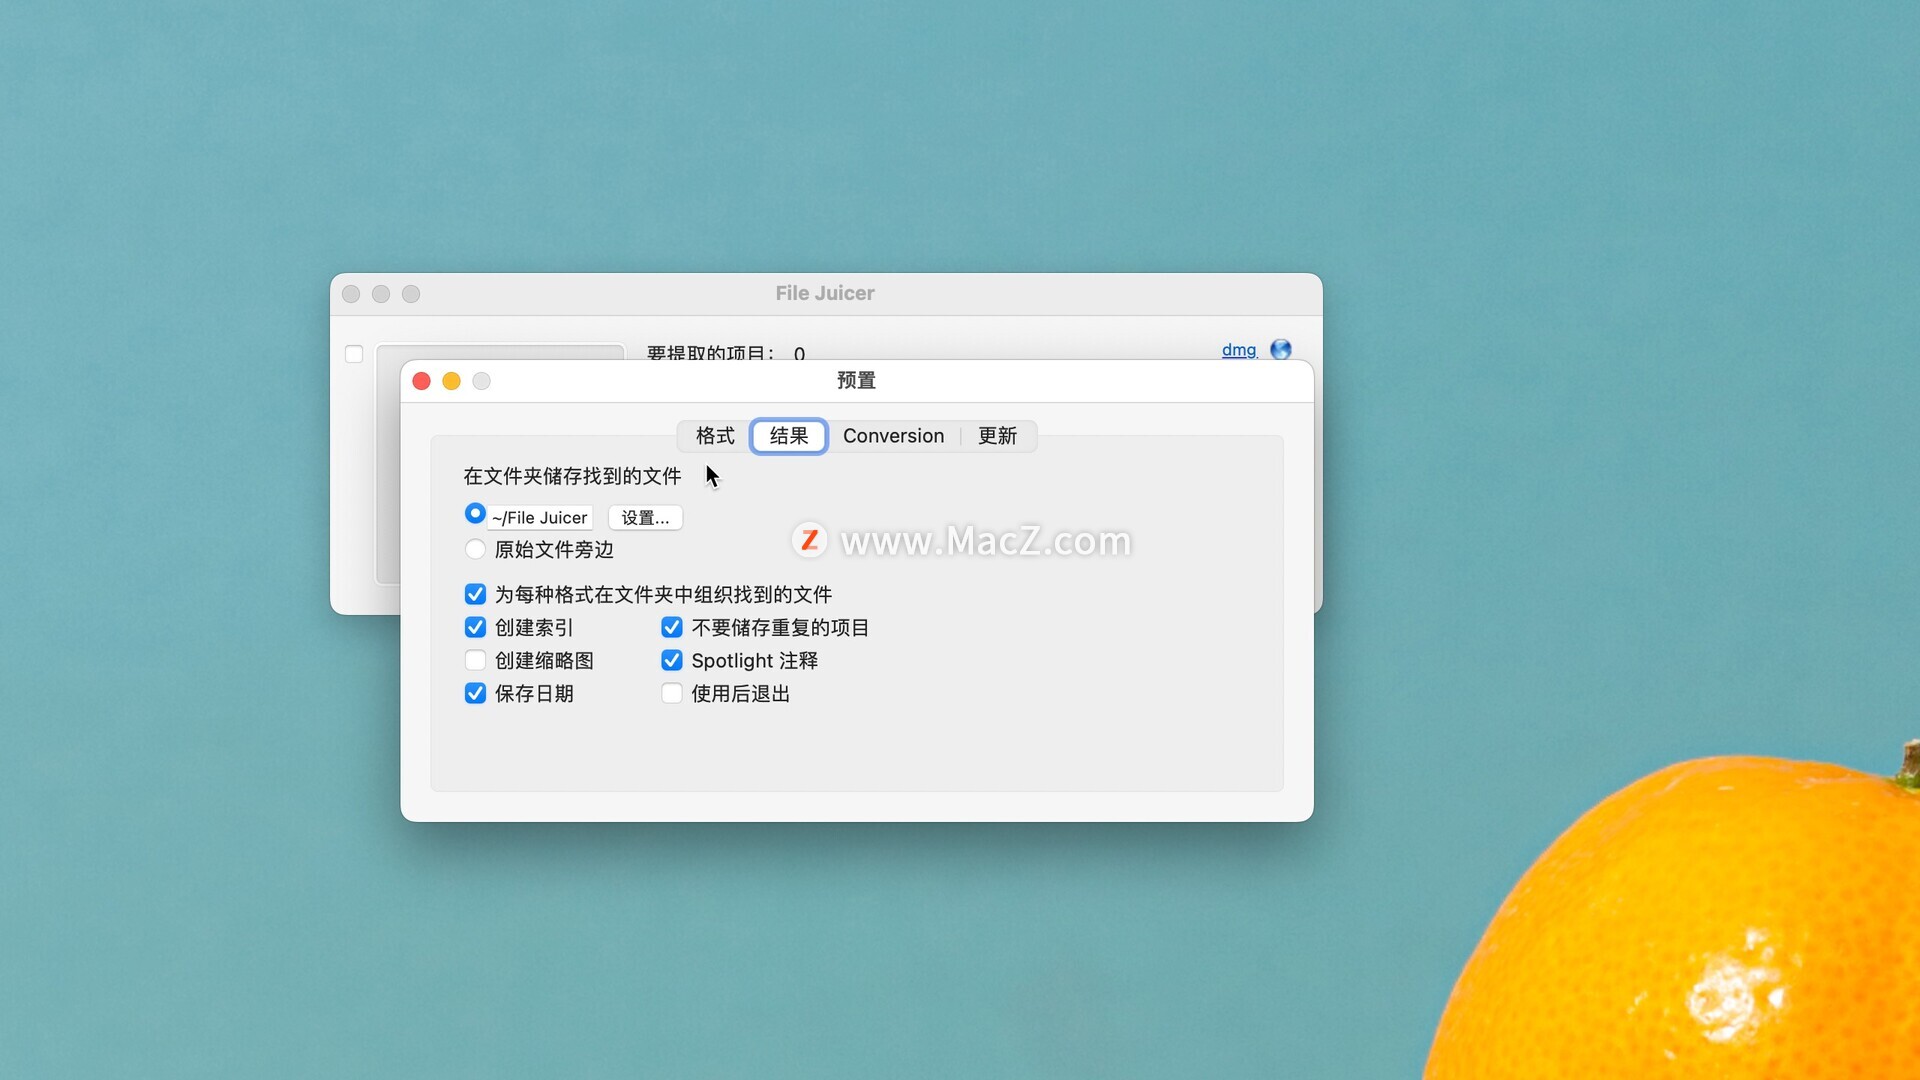Open the Conversion tab
The height and width of the screenshot is (1080, 1920).
coord(893,436)
